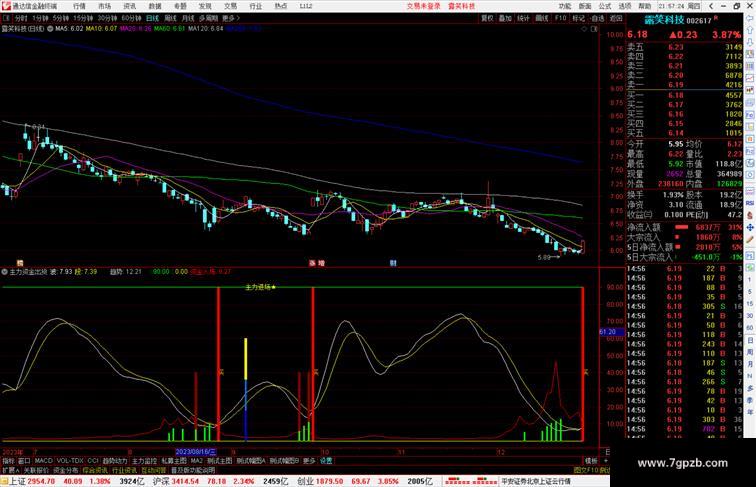Click the left arrow icon atop right sidebar

(x=750, y=18)
